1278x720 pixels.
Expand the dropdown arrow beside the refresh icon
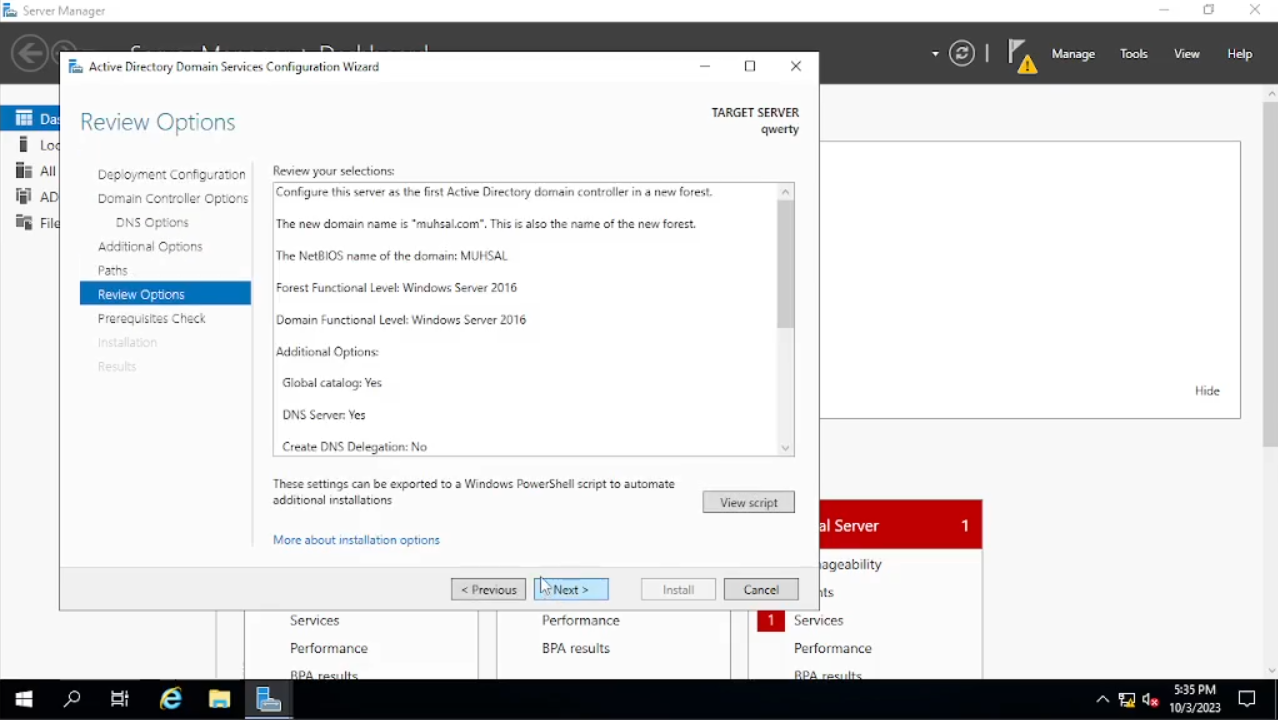(x=935, y=54)
